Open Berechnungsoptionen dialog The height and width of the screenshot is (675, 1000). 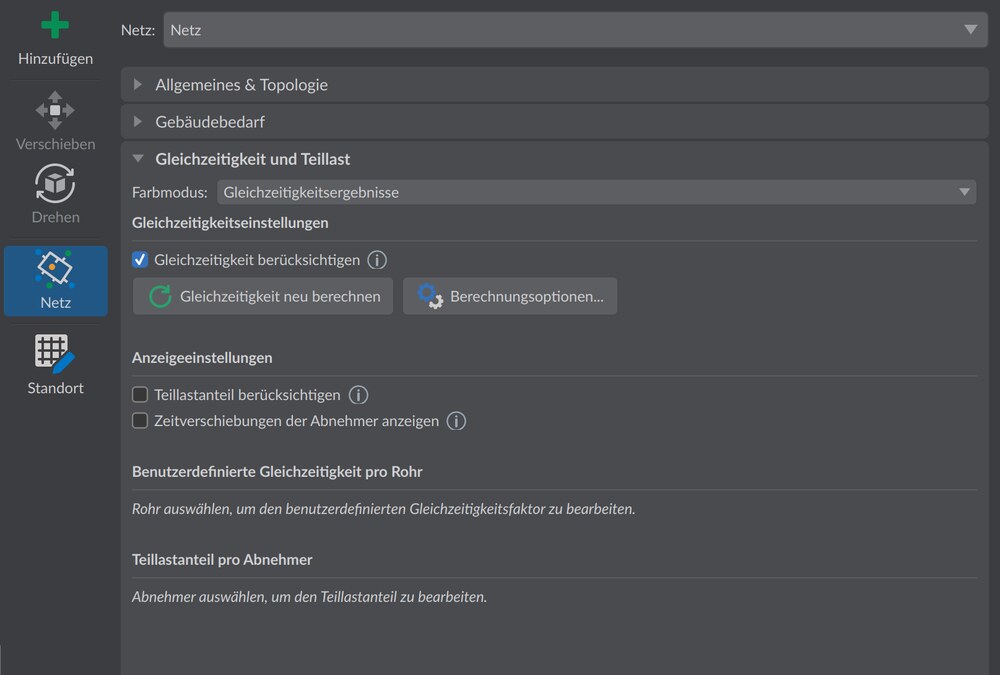(x=510, y=296)
